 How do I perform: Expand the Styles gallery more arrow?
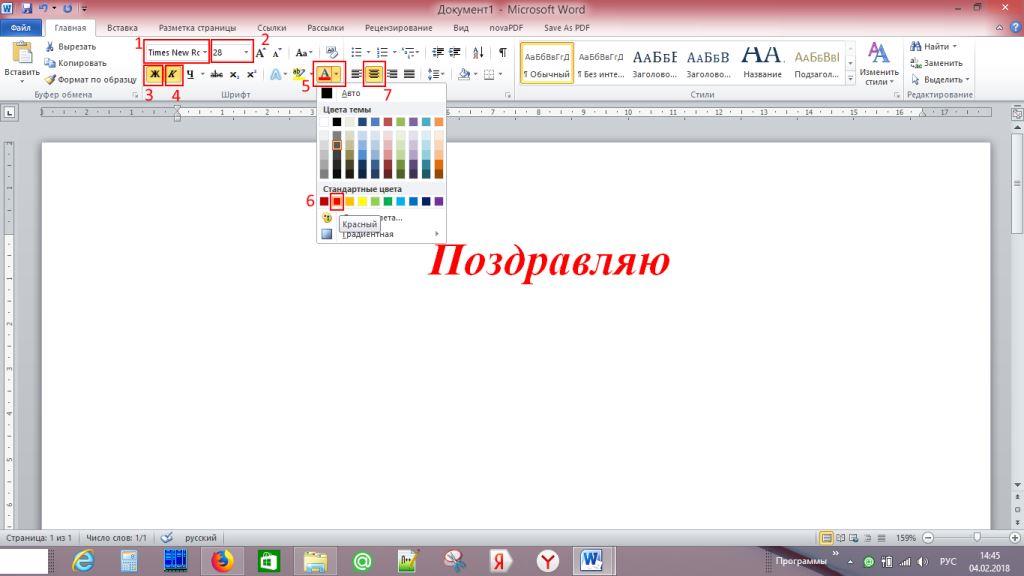850,78
